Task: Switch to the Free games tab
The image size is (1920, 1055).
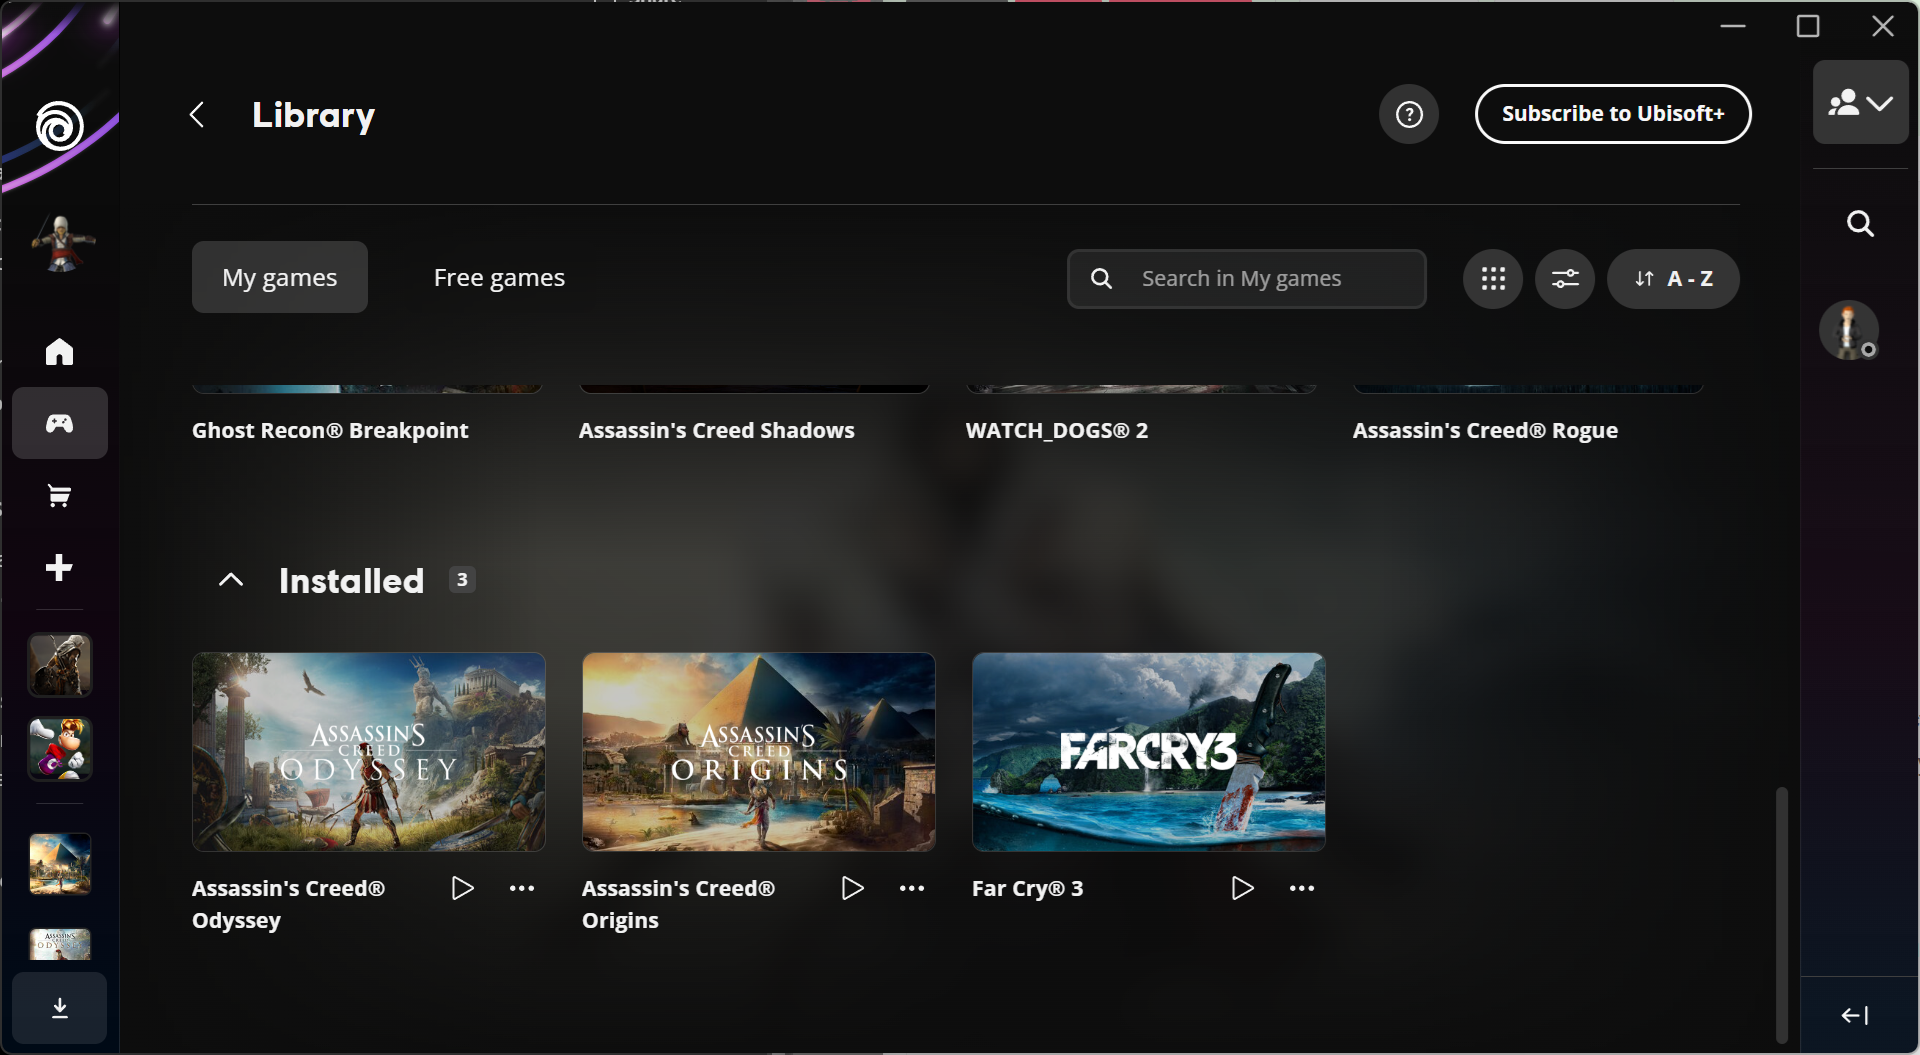Action: [499, 277]
